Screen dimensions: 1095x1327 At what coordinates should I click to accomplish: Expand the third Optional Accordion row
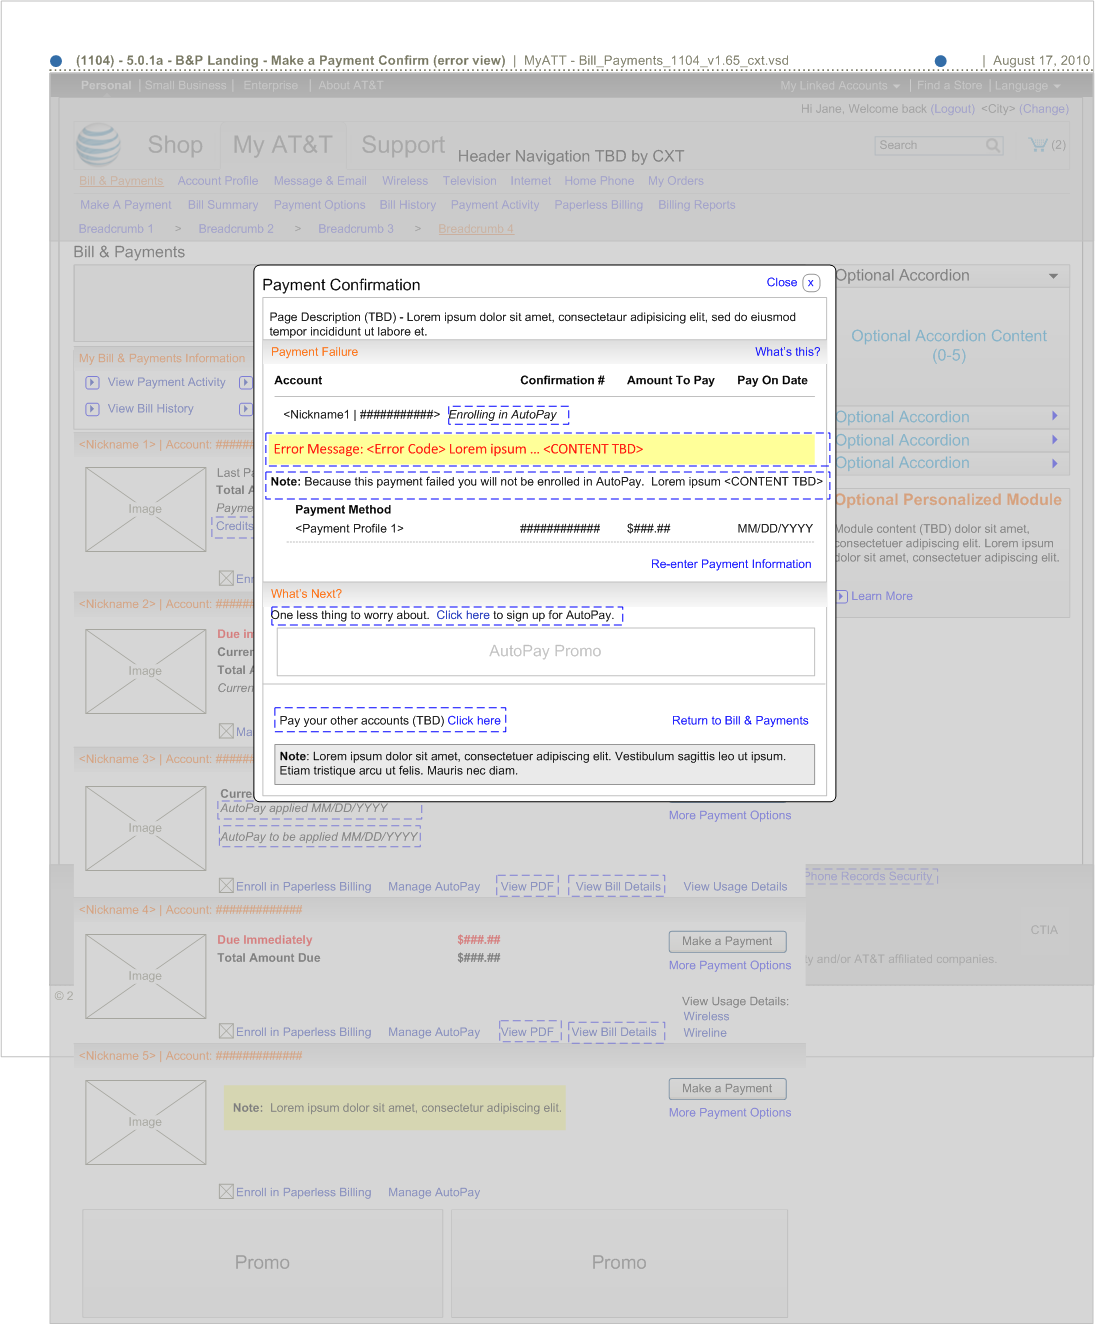click(x=951, y=440)
